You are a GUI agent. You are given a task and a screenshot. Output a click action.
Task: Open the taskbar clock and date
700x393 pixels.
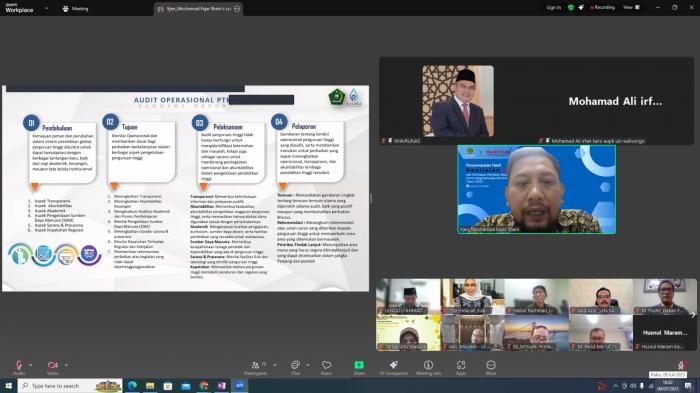[x=668, y=386]
